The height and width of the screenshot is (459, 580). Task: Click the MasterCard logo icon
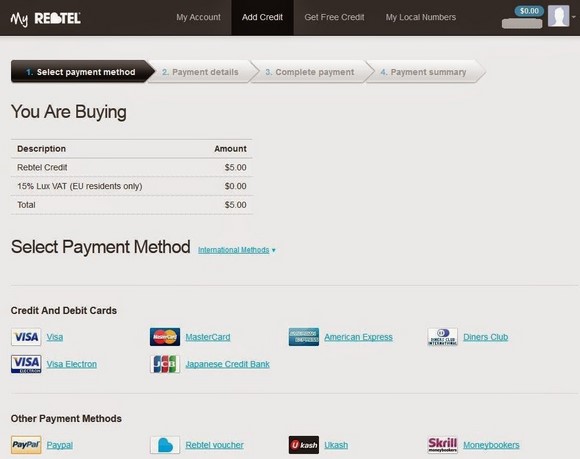(x=165, y=337)
